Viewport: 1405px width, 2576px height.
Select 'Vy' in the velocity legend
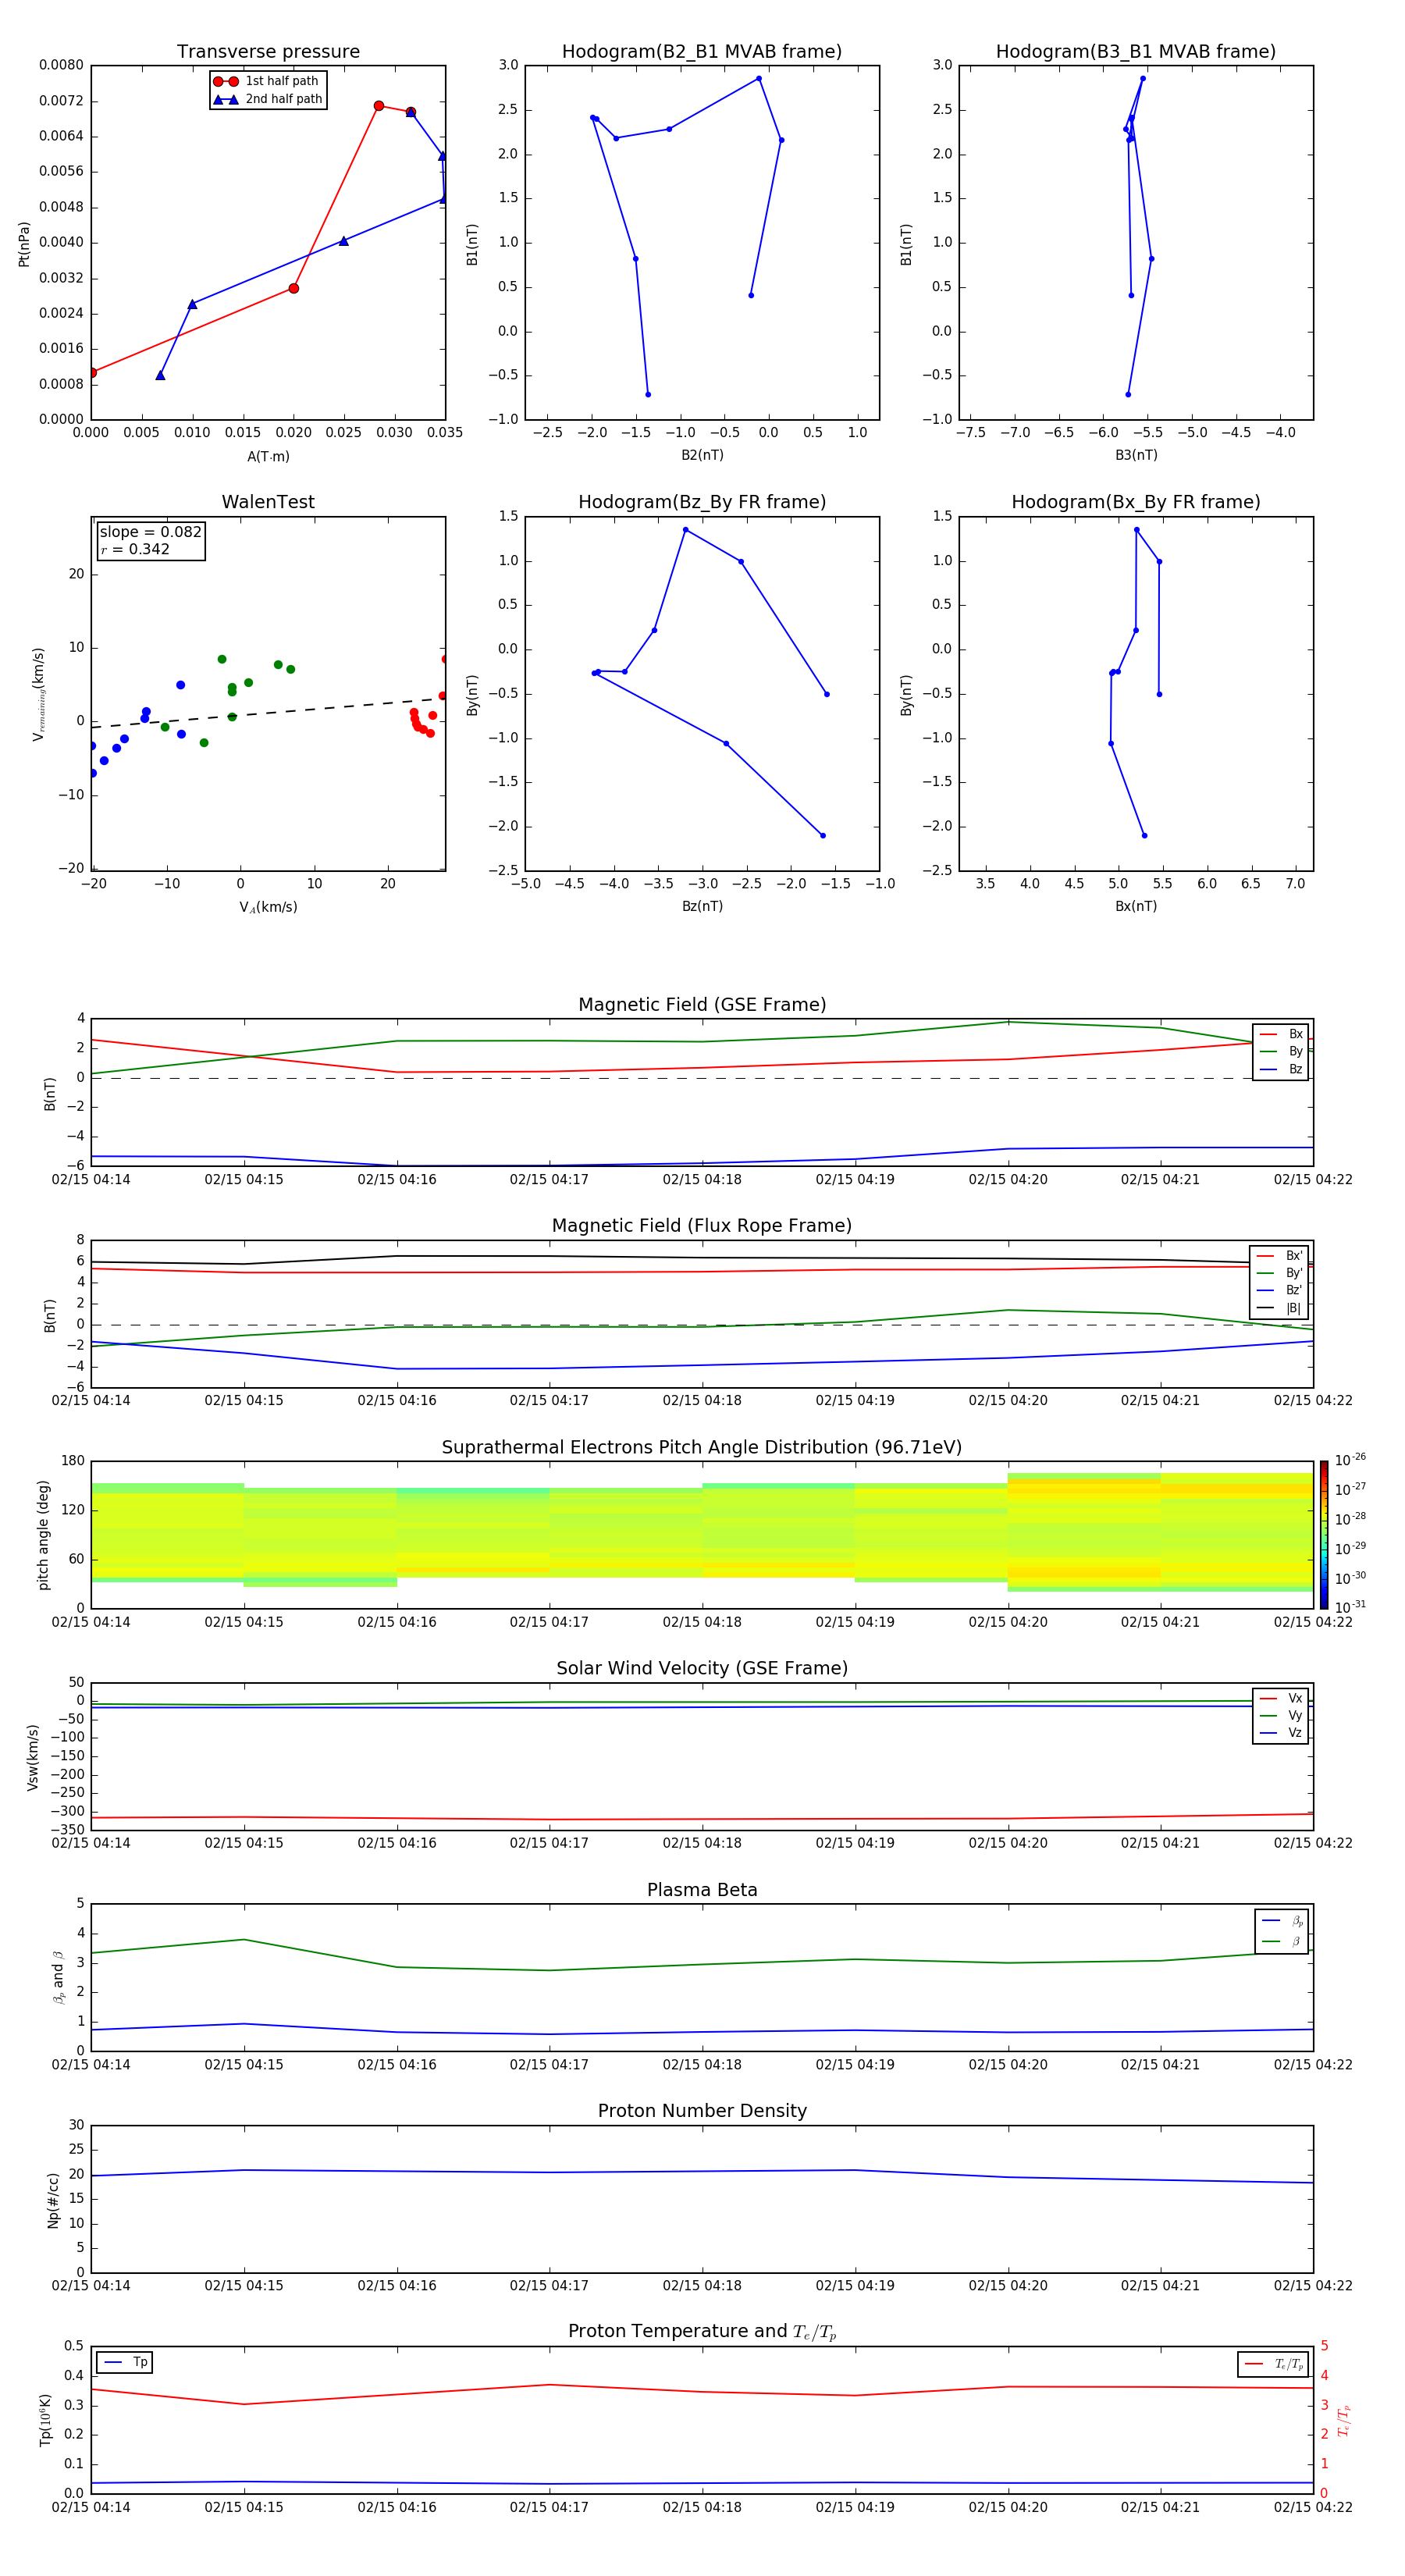click(x=1281, y=1716)
